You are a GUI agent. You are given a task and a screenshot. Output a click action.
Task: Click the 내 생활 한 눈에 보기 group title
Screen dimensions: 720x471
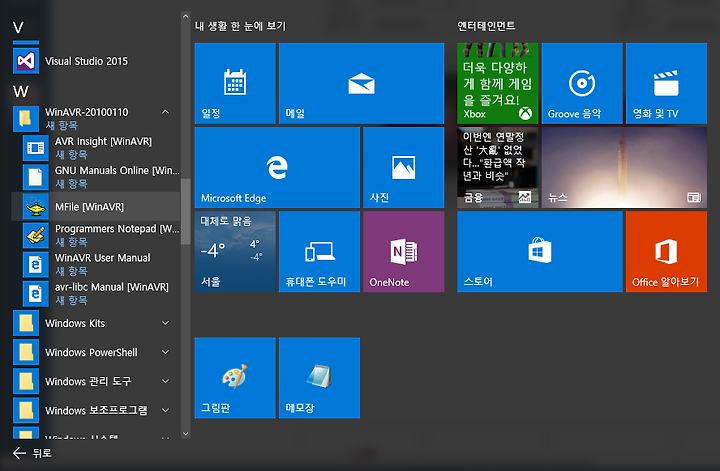click(240, 26)
